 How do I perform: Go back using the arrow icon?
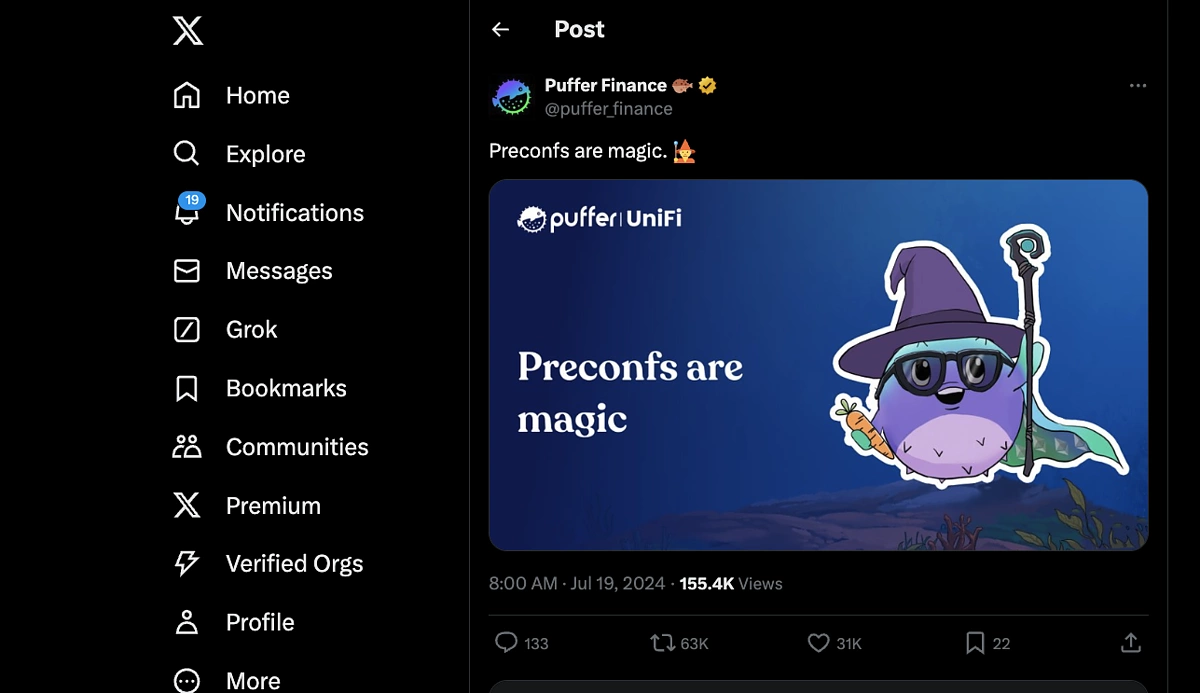(x=501, y=30)
